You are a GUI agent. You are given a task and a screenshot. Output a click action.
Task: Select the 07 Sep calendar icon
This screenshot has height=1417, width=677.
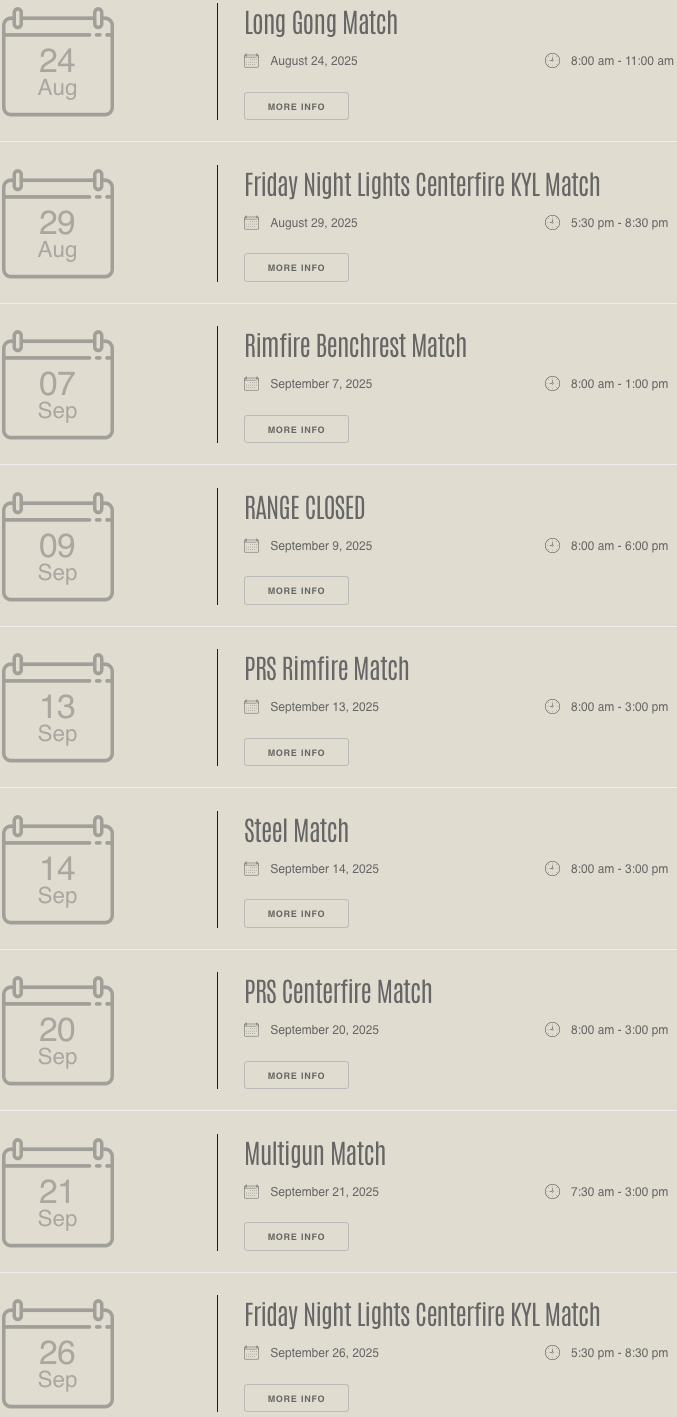(x=57, y=385)
